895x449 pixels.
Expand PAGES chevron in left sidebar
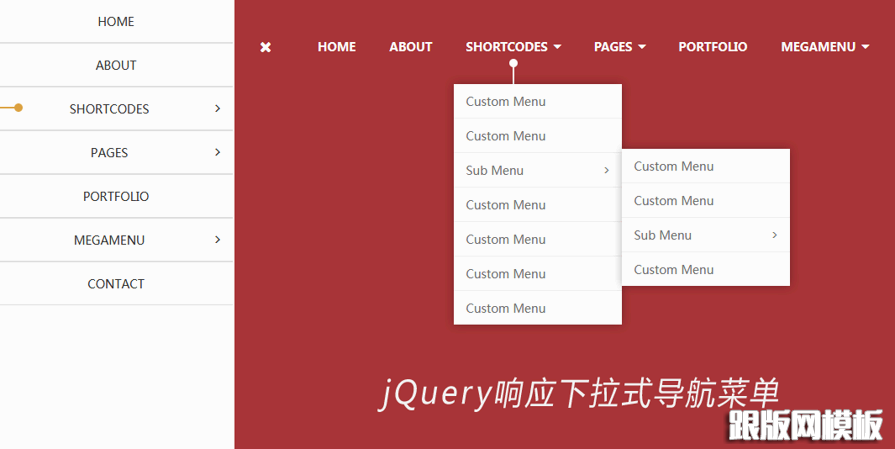[x=217, y=152]
